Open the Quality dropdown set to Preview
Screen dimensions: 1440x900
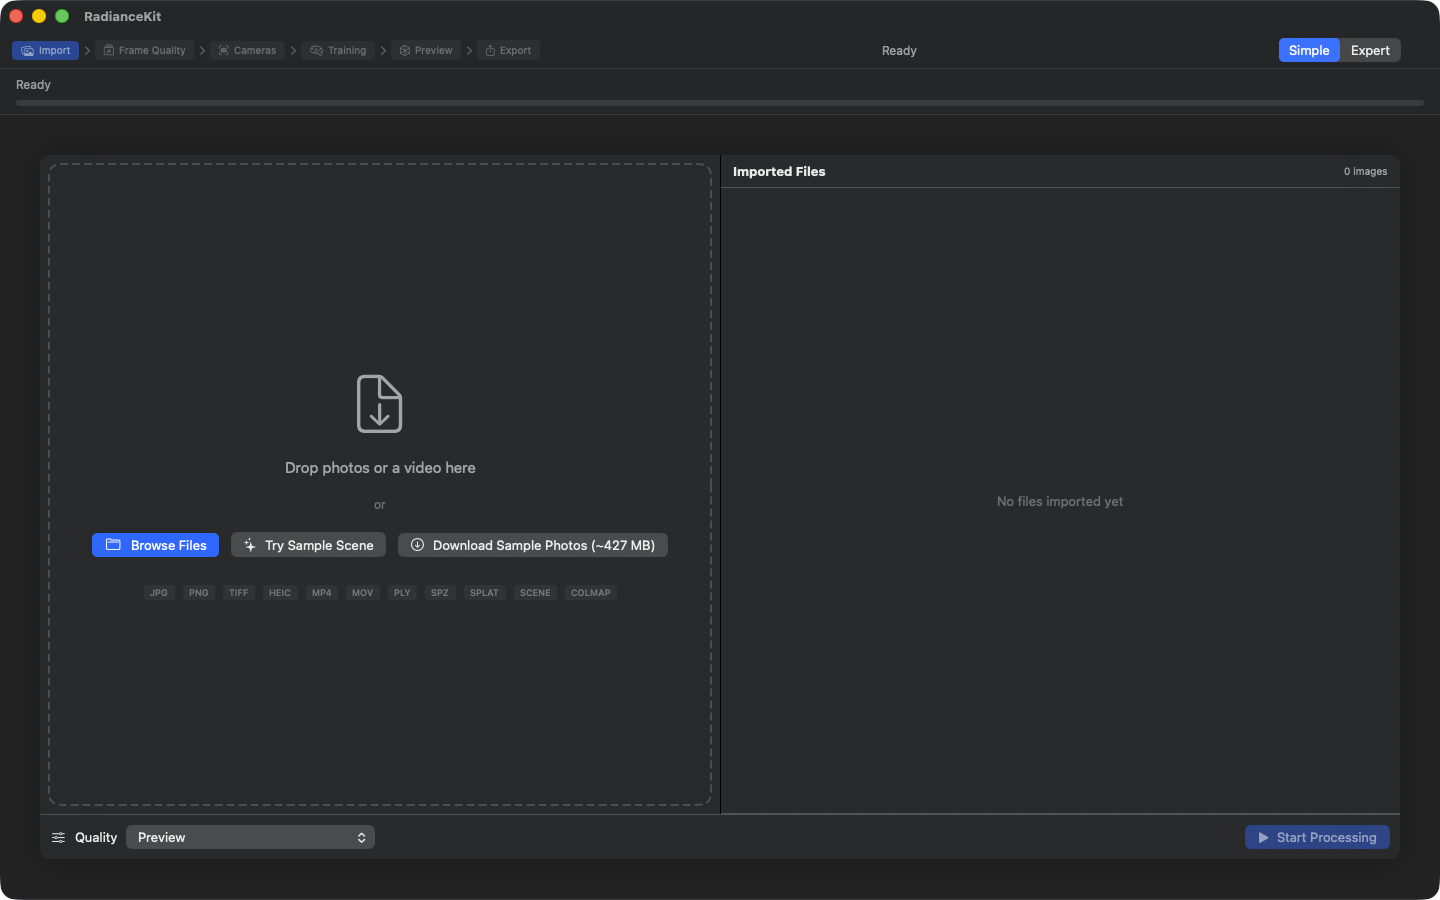pos(250,837)
